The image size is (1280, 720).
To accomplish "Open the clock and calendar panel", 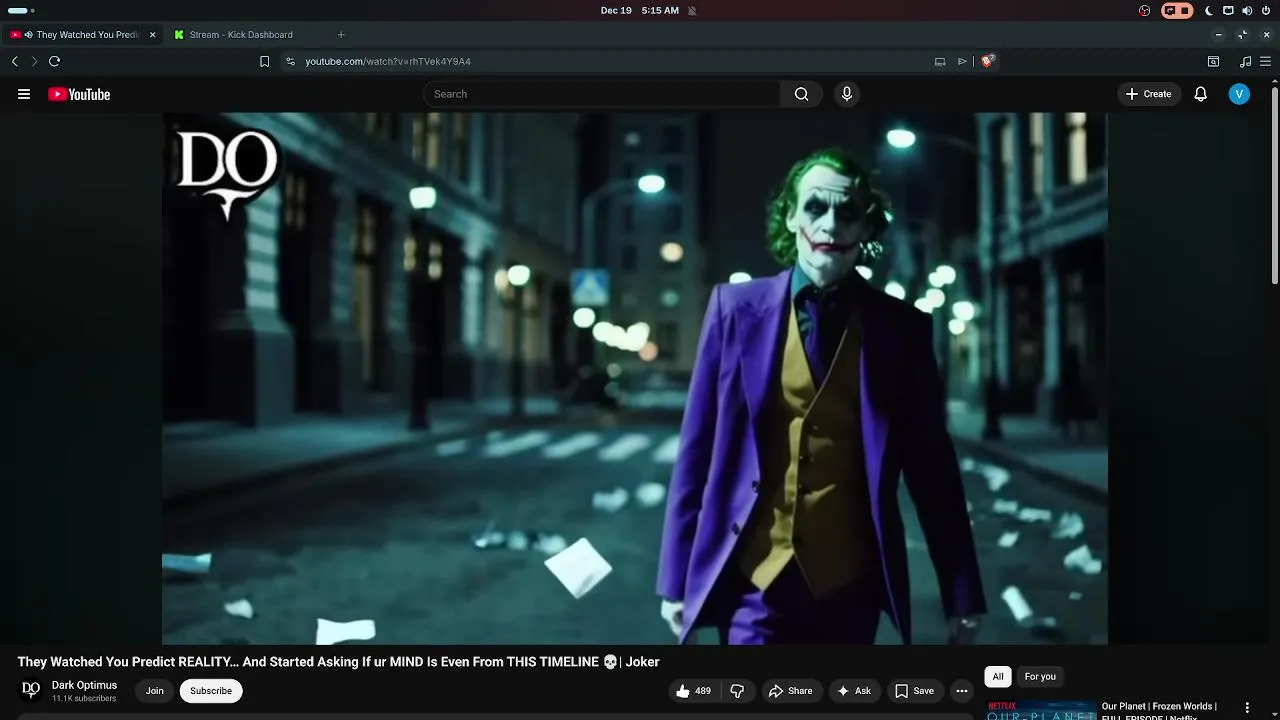I will tap(639, 10).
